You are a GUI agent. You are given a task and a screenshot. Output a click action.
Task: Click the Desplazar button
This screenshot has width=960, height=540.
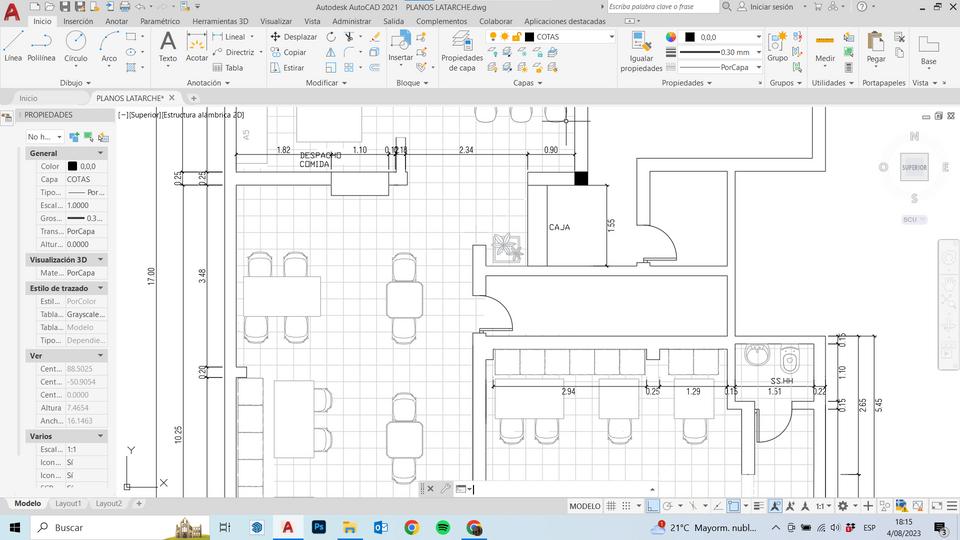(x=294, y=37)
